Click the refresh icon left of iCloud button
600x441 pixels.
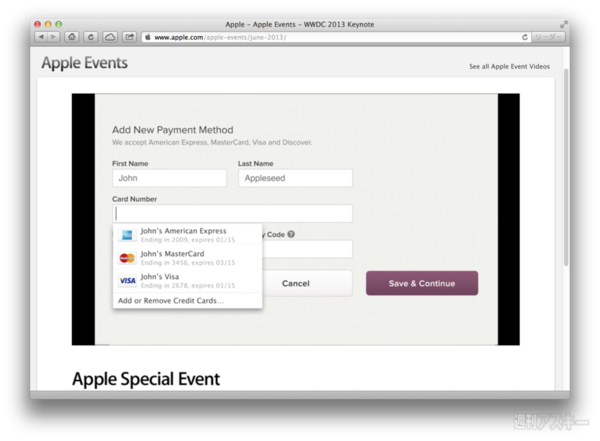[91, 37]
